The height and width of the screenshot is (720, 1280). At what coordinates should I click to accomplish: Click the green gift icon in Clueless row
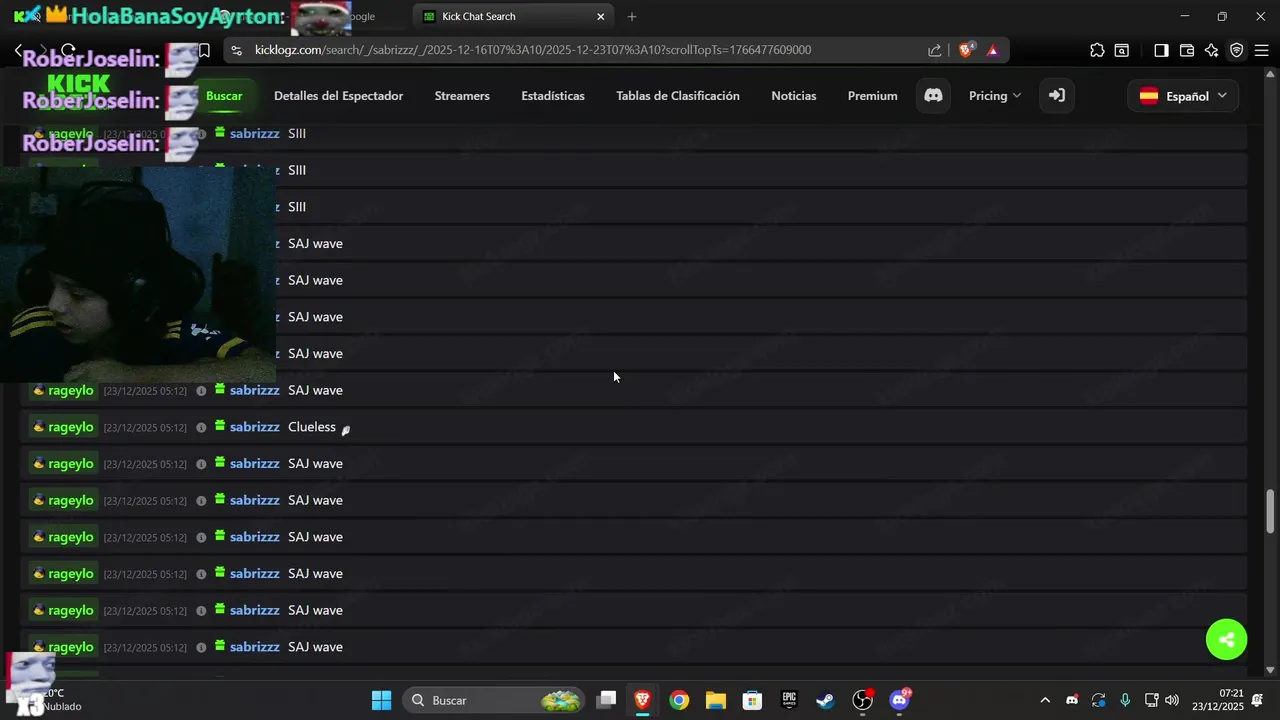pos(220,426)
